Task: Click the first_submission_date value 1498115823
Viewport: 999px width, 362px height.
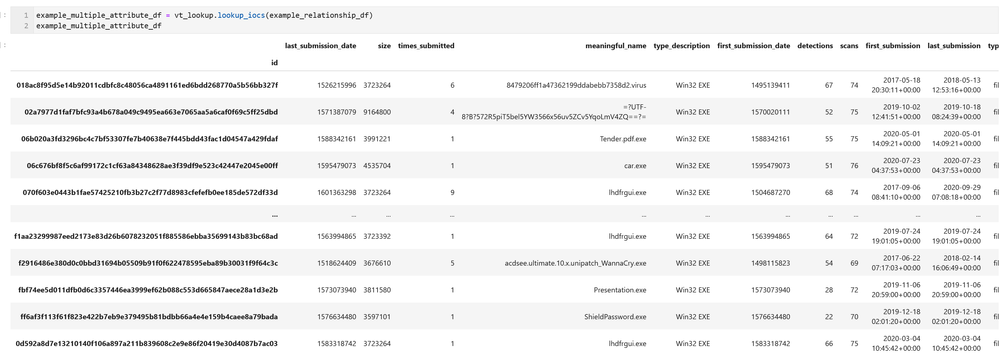Action: click(x=771, y=263)
